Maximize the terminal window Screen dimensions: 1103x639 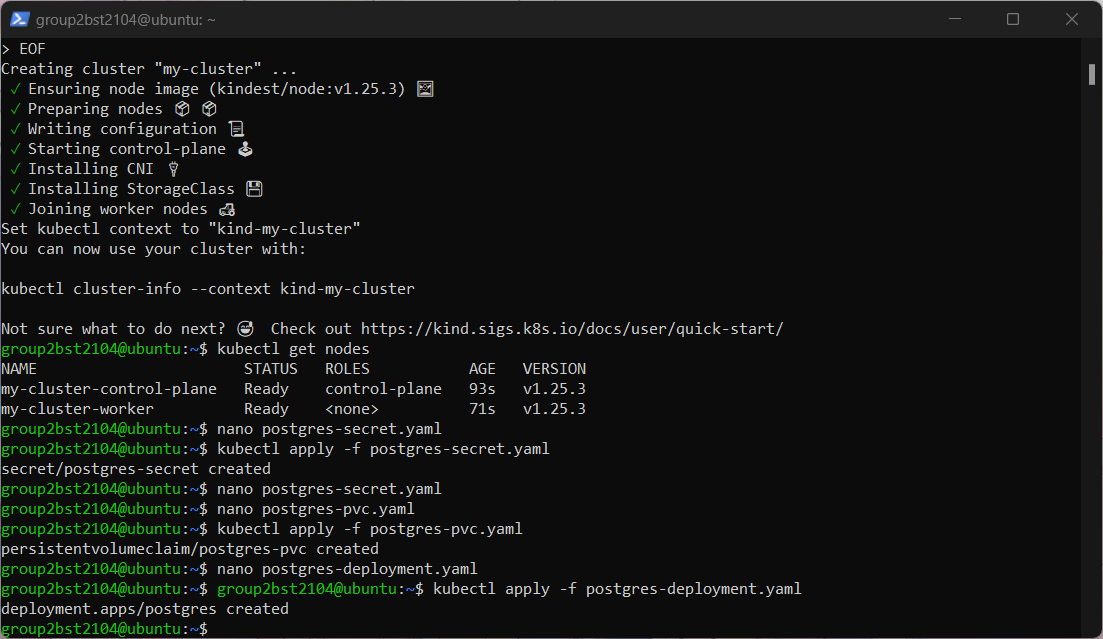(x=1013, y=19)
